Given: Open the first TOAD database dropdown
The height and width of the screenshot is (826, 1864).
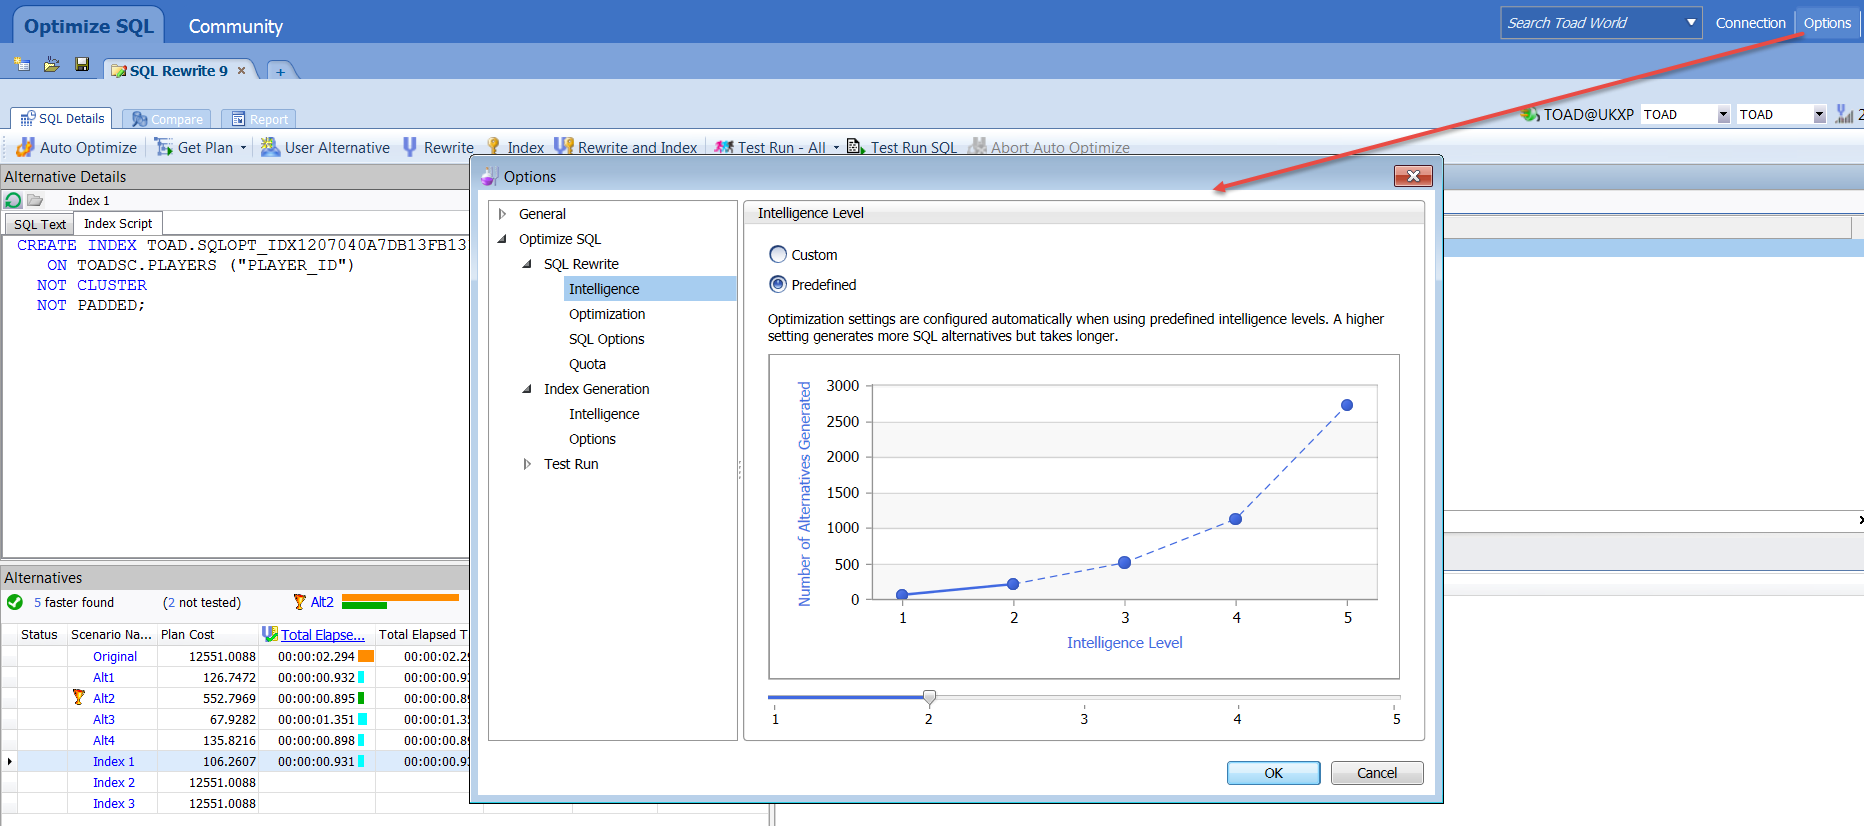Looking at the screenshot, I should (x=1723, y=115).
